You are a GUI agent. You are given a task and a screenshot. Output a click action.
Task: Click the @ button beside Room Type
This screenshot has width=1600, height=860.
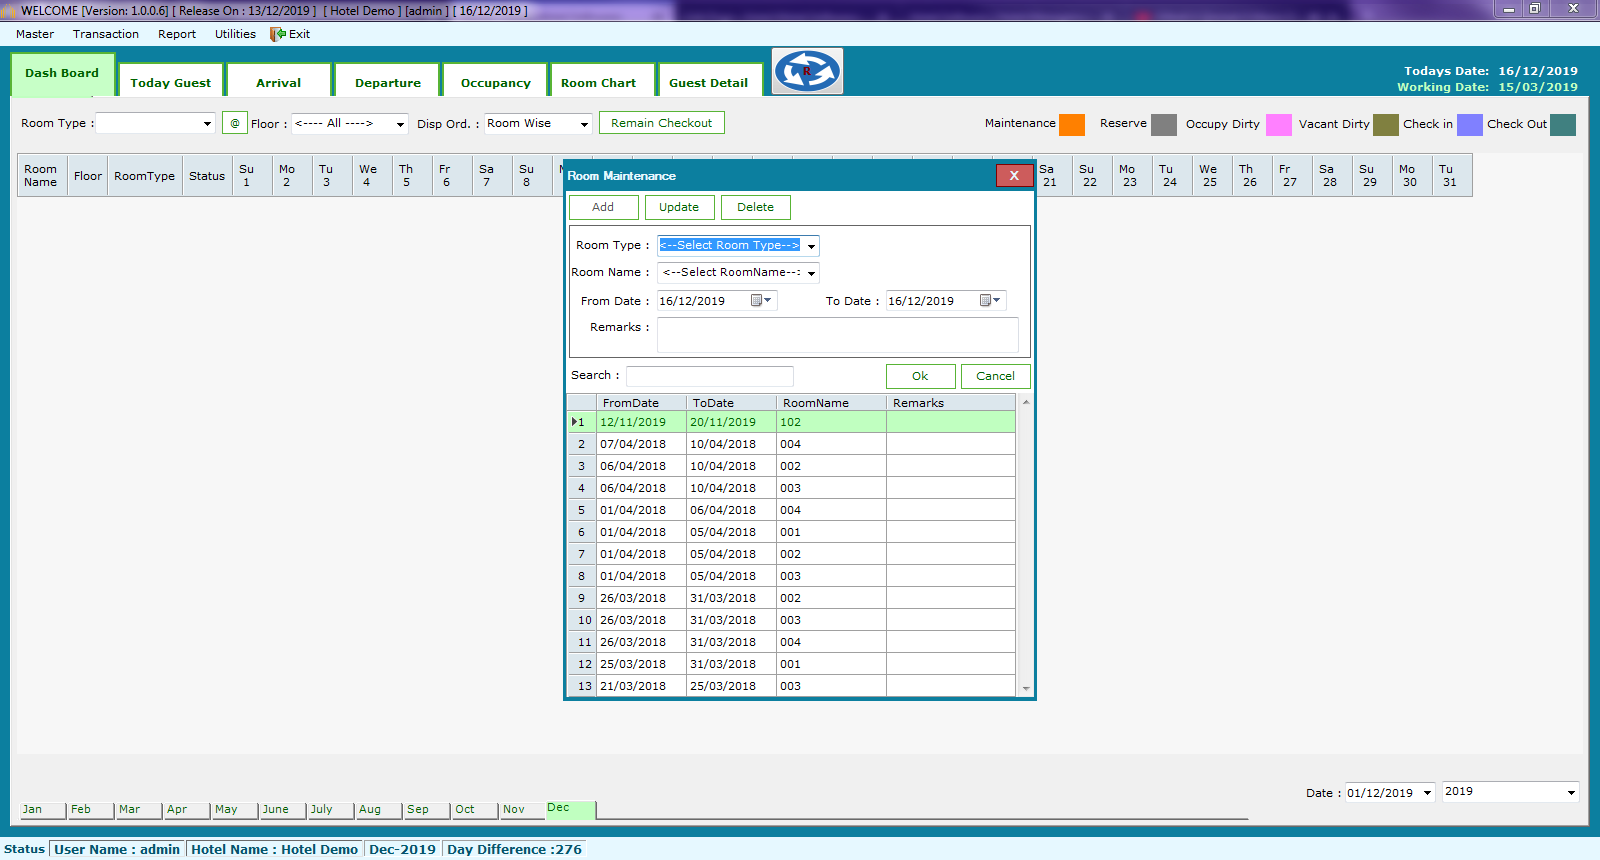coord(235,123)
